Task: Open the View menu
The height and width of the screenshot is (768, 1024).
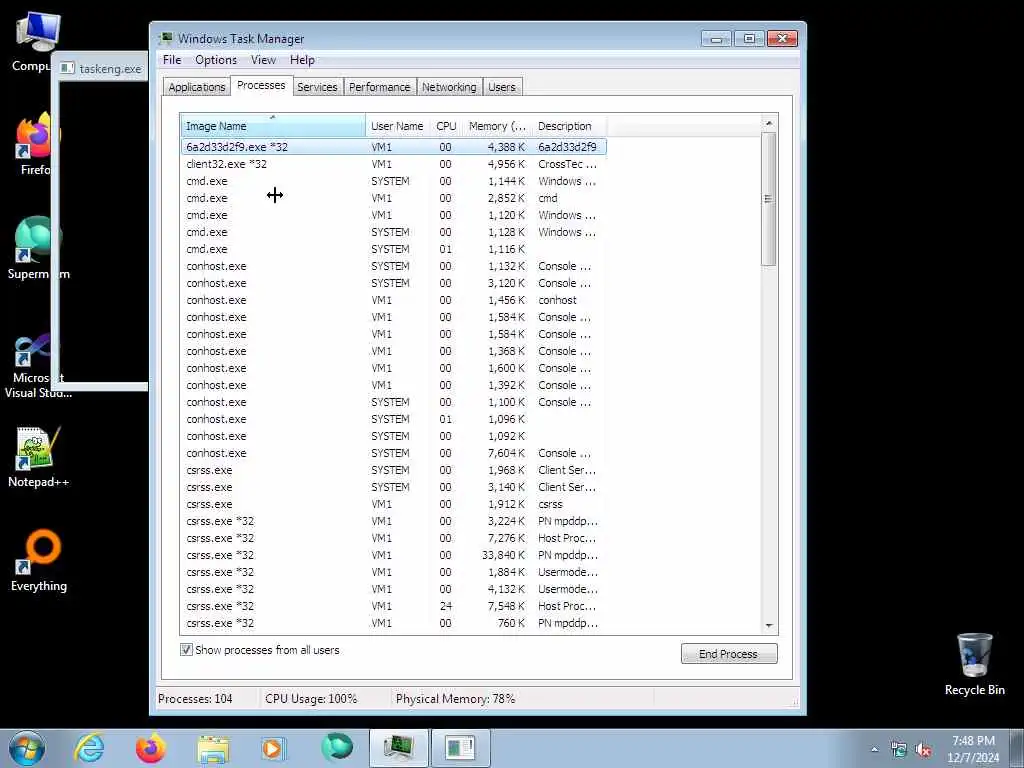Action: 263,59
